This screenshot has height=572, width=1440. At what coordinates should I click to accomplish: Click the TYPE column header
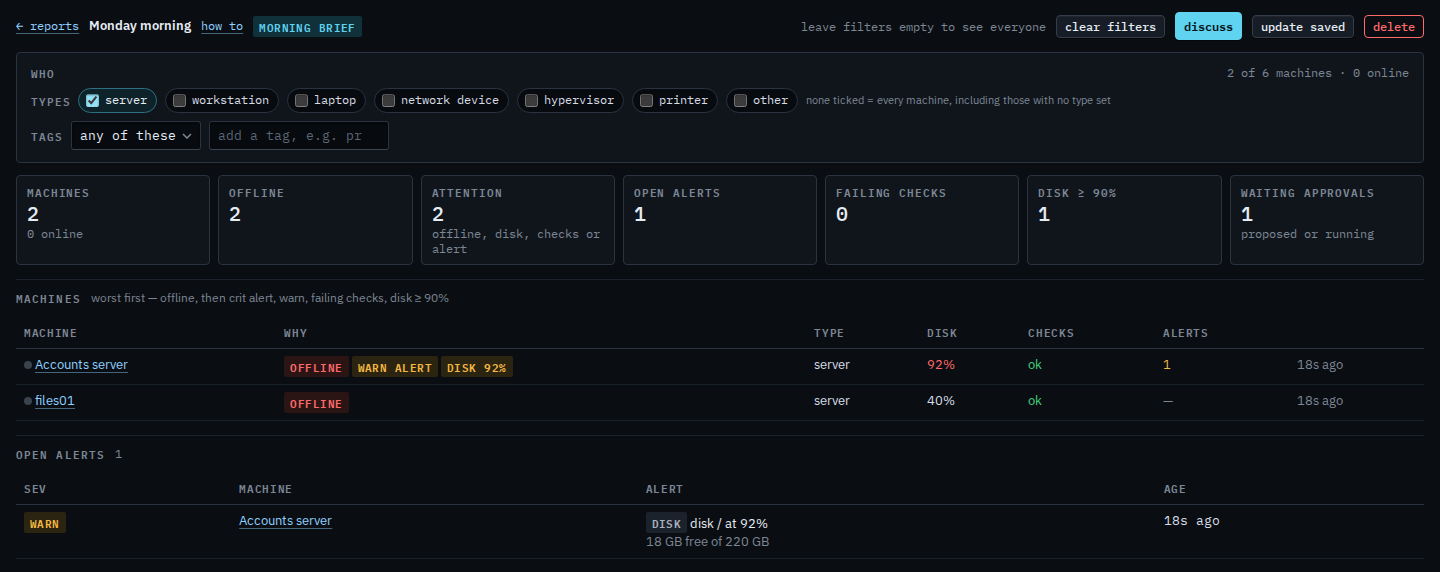(x=829, y=333)
